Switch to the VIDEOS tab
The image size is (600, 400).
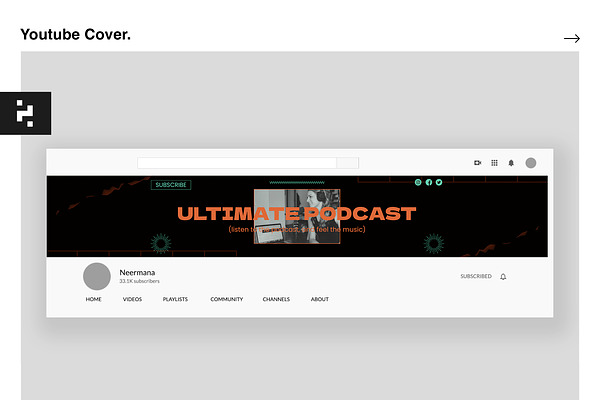click(x=132, y=299)
